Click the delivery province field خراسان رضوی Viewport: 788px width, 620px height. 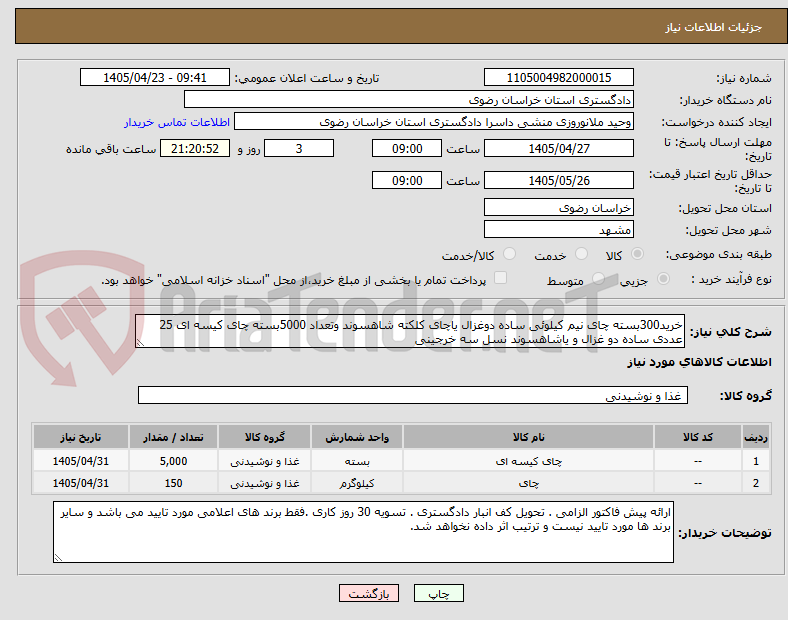tap(559, 208)
